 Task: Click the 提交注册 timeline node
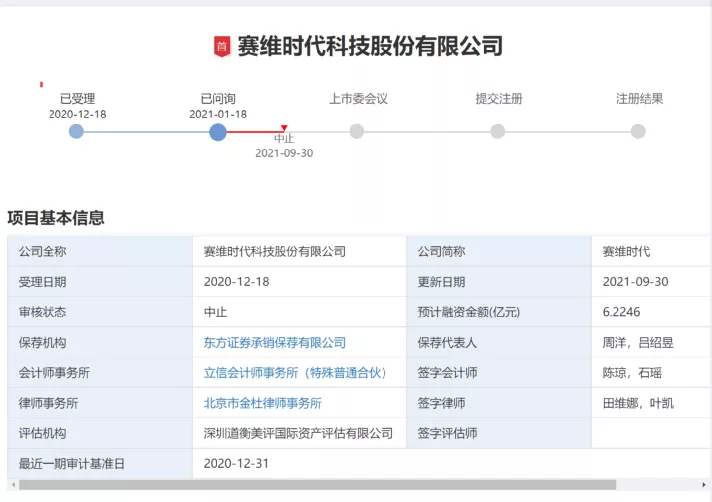click(x=498, y=132)
